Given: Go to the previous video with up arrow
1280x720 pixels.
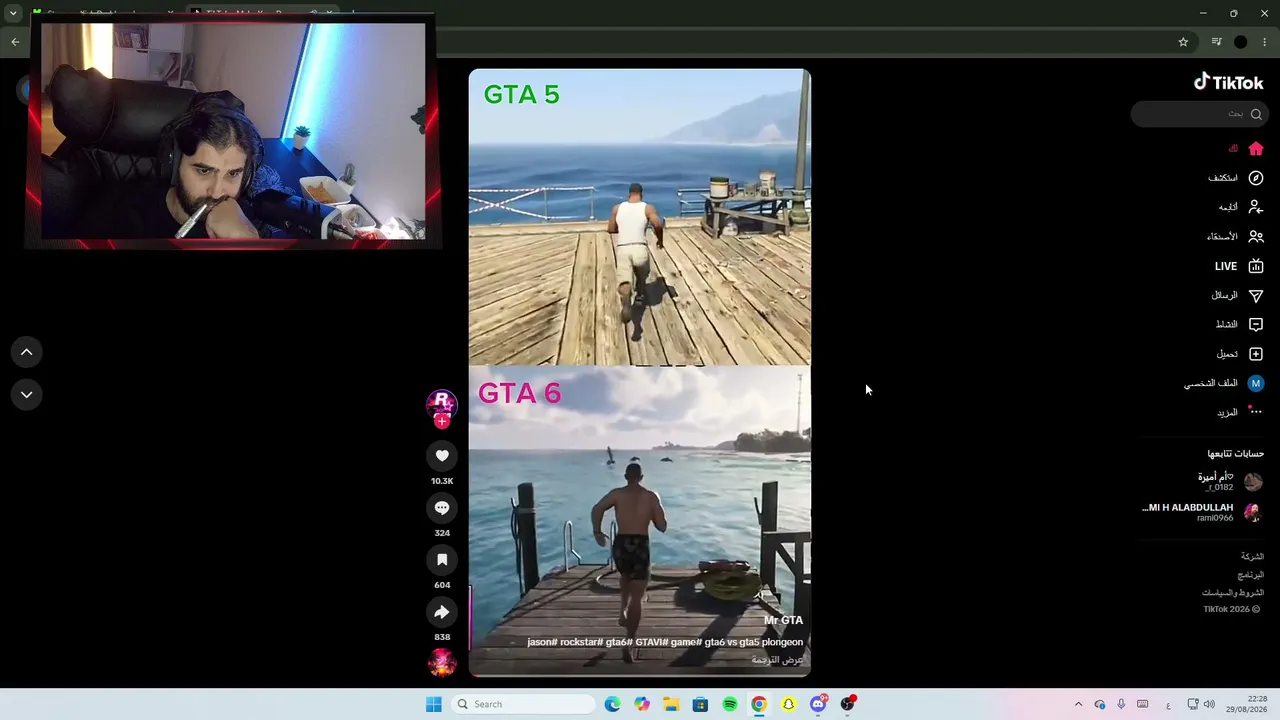Looking at the screenshot, I should click(27, 352).
